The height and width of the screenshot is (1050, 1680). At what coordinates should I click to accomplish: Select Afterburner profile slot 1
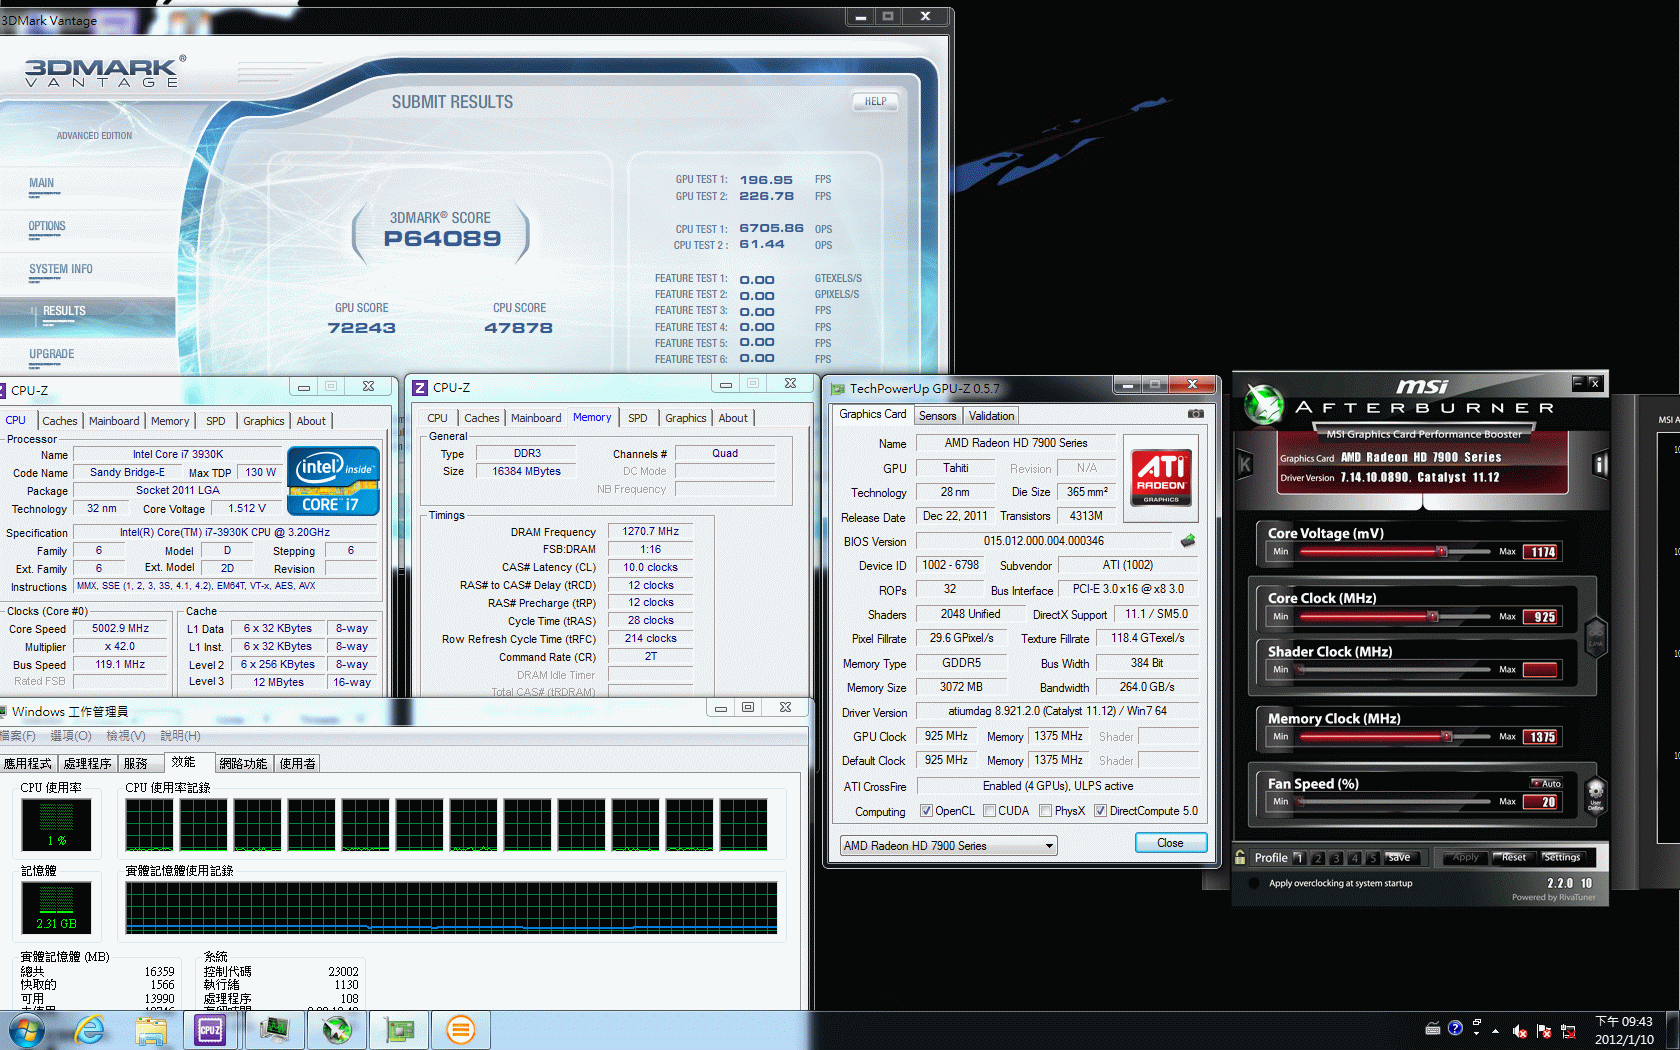pos(1299,858)
